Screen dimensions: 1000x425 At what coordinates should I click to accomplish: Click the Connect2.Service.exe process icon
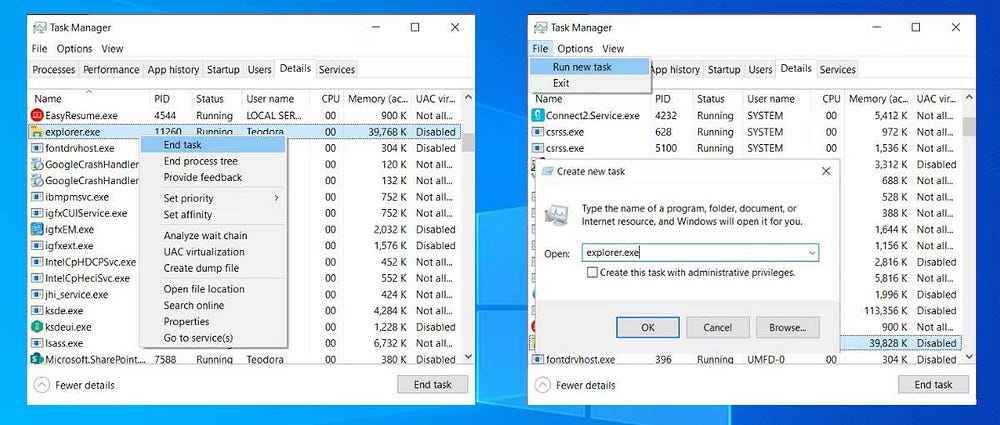point(537,116)
